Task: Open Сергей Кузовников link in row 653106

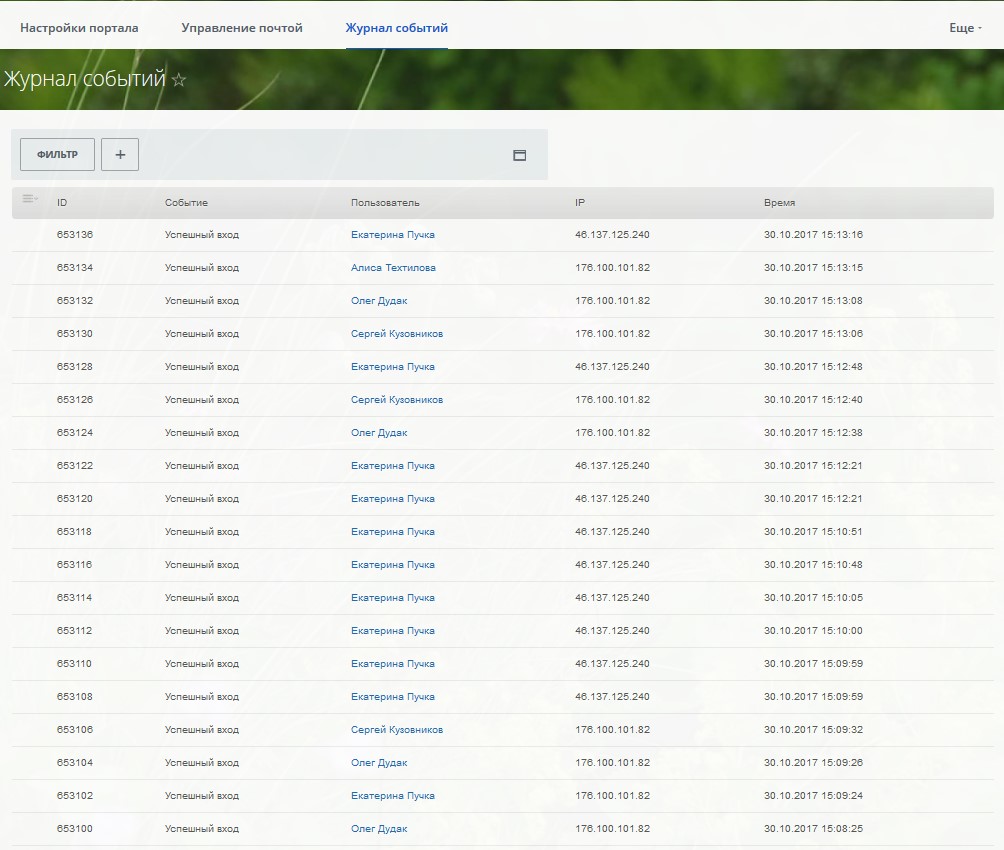Action: click(397, 730)
